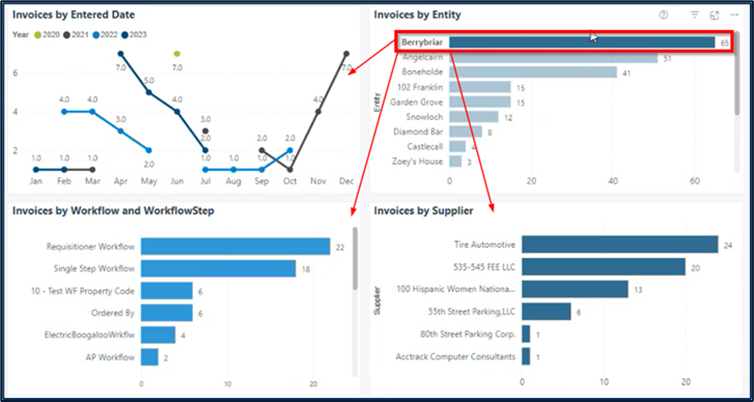Image resolution: width=754 pixels, height=402 pixels.
Task: Click the Invoices by Workflow and WorkflowStep title
Action: 113,211
